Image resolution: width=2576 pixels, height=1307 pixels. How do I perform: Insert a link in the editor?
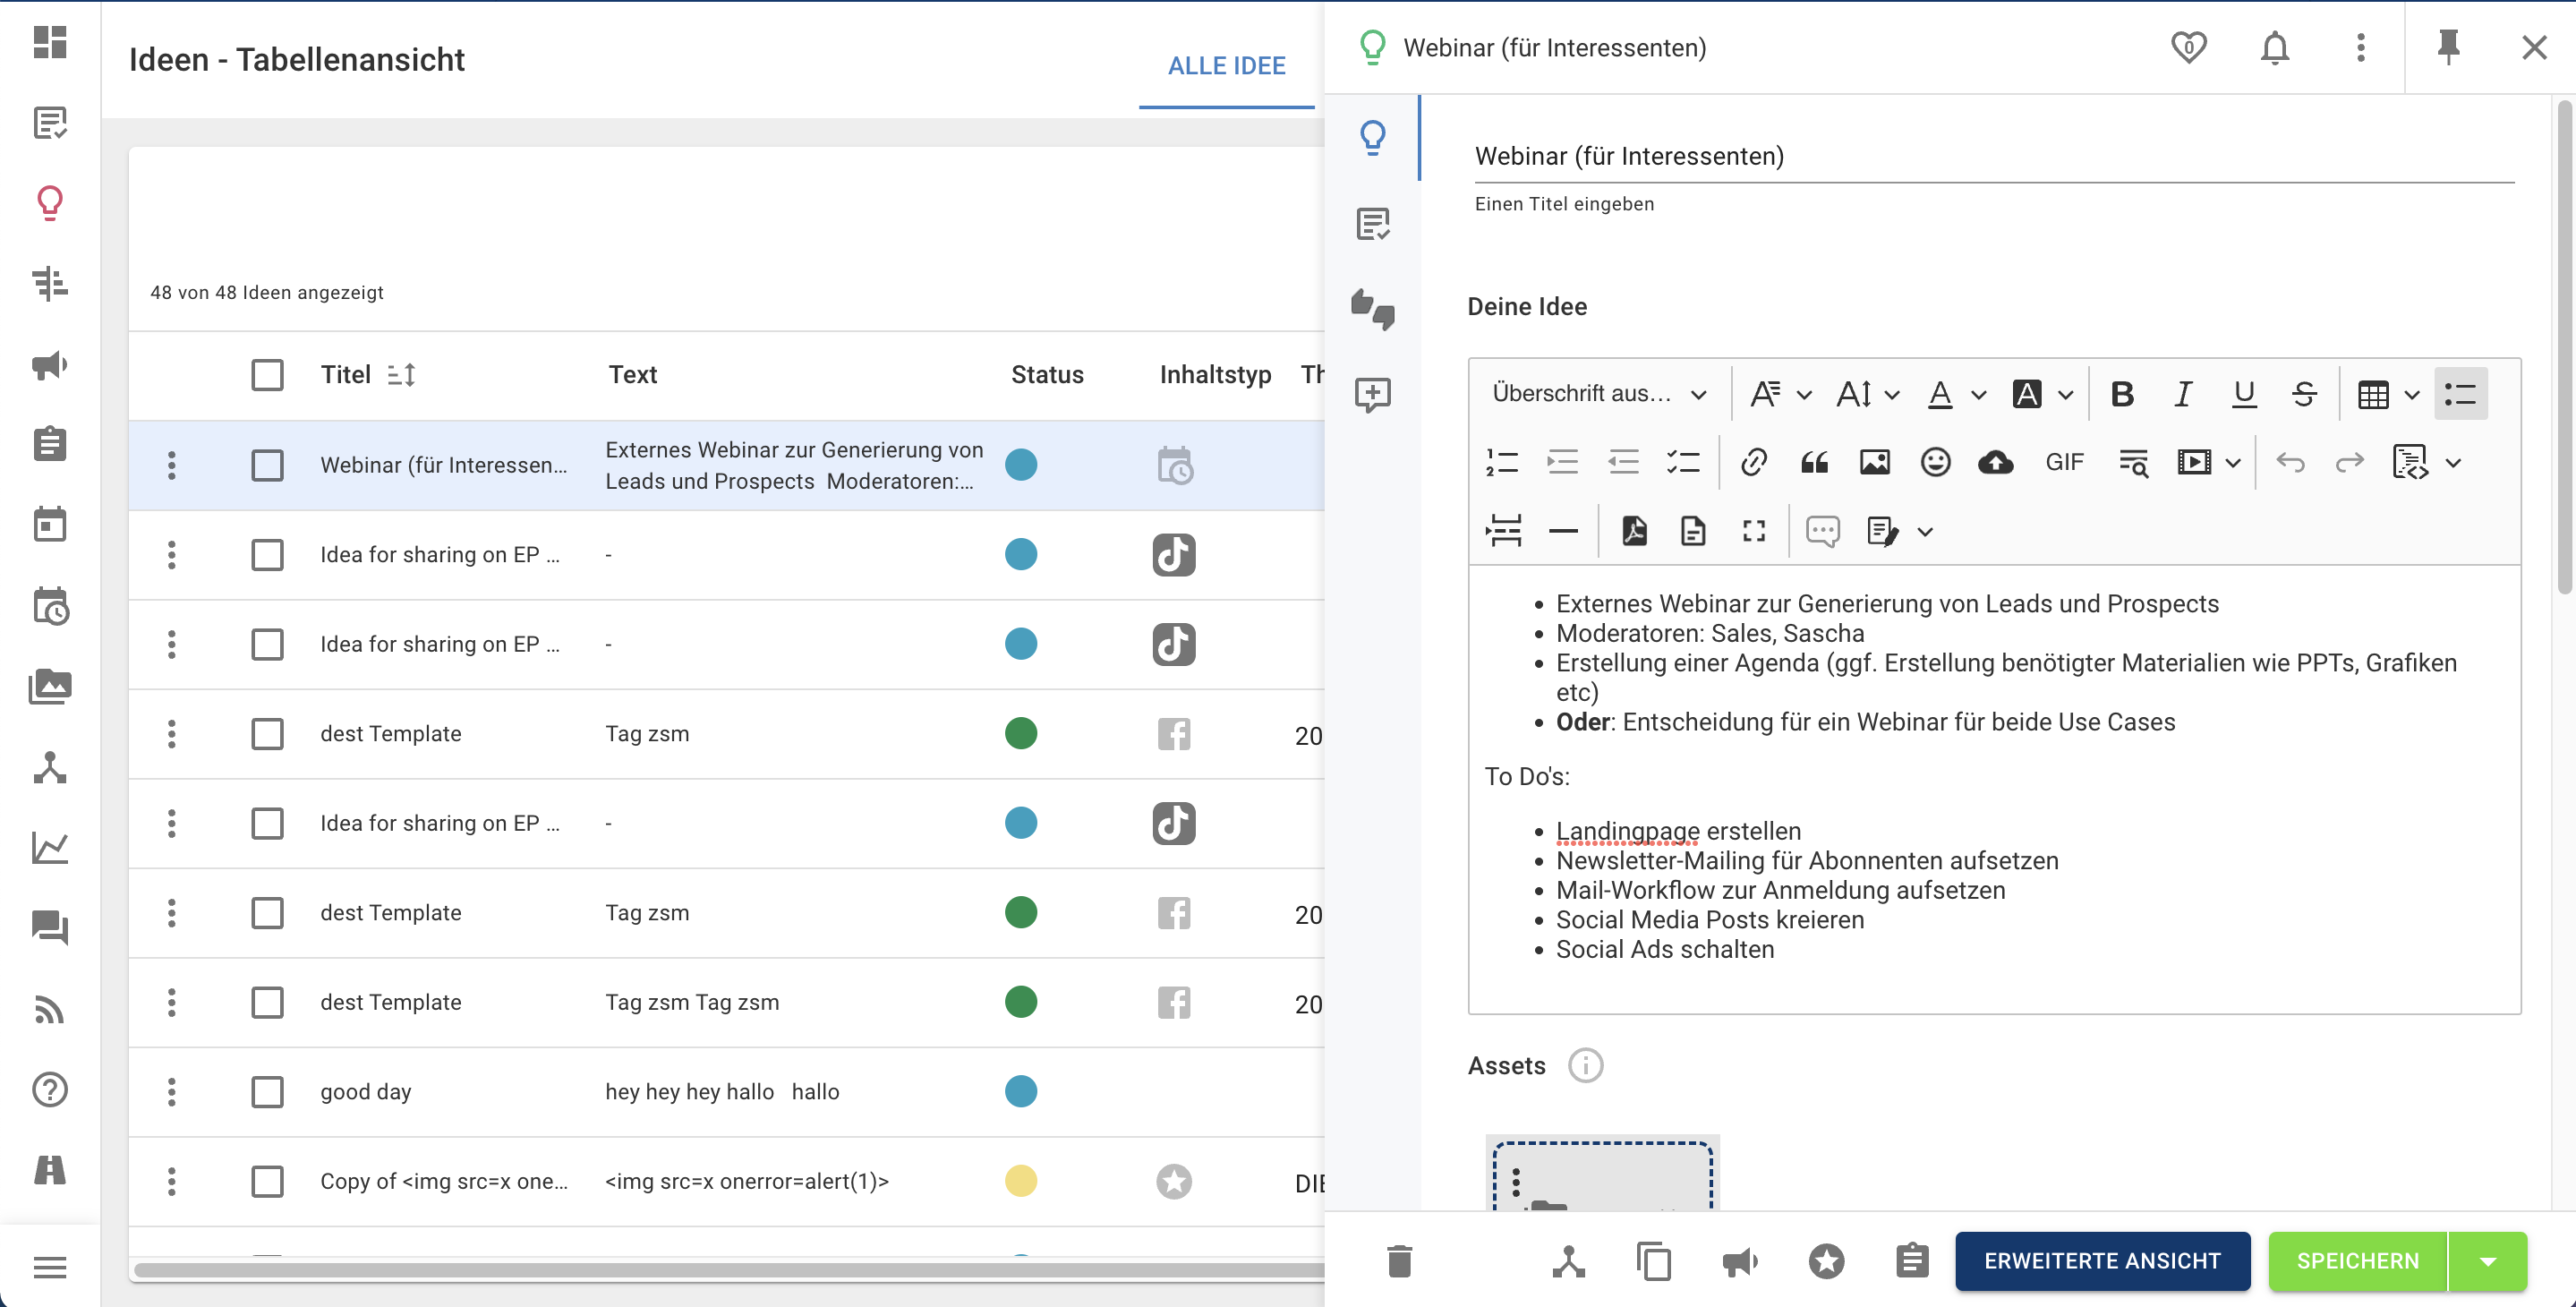pos(1754,462)
